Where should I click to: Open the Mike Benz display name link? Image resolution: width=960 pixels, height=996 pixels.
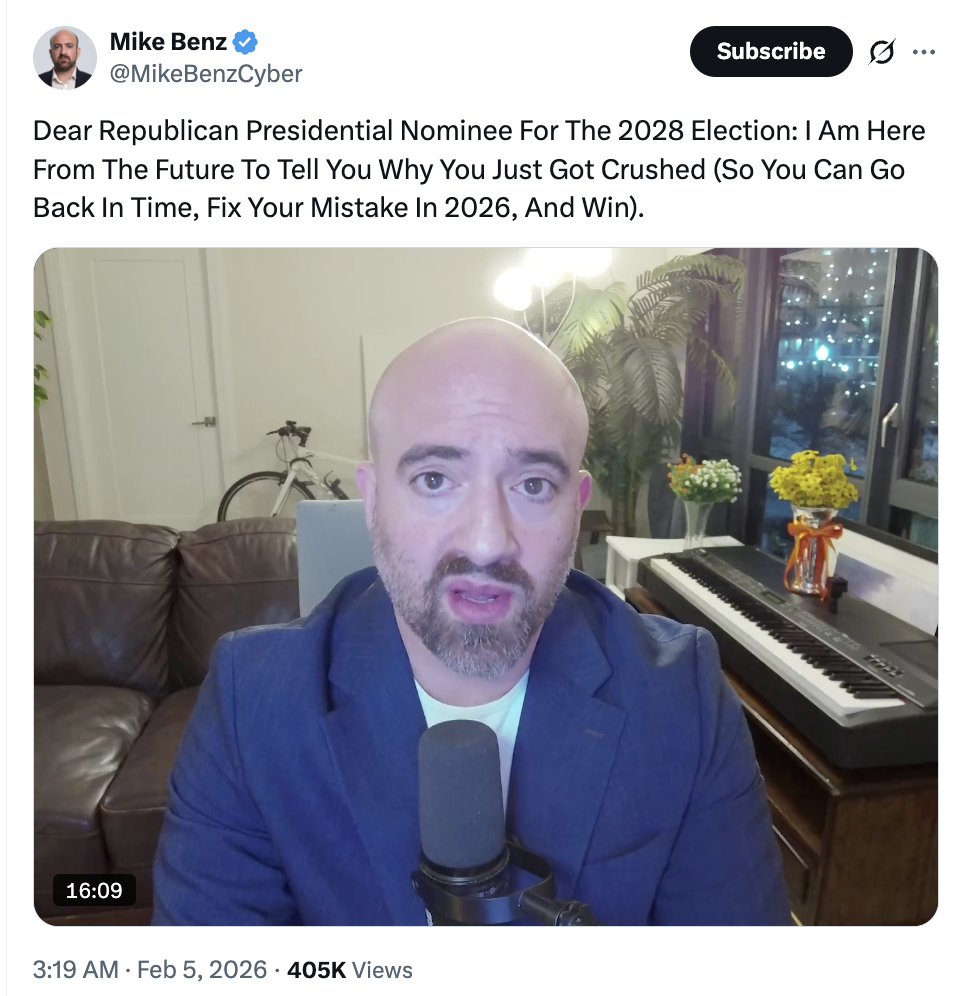tap(168, 42)
